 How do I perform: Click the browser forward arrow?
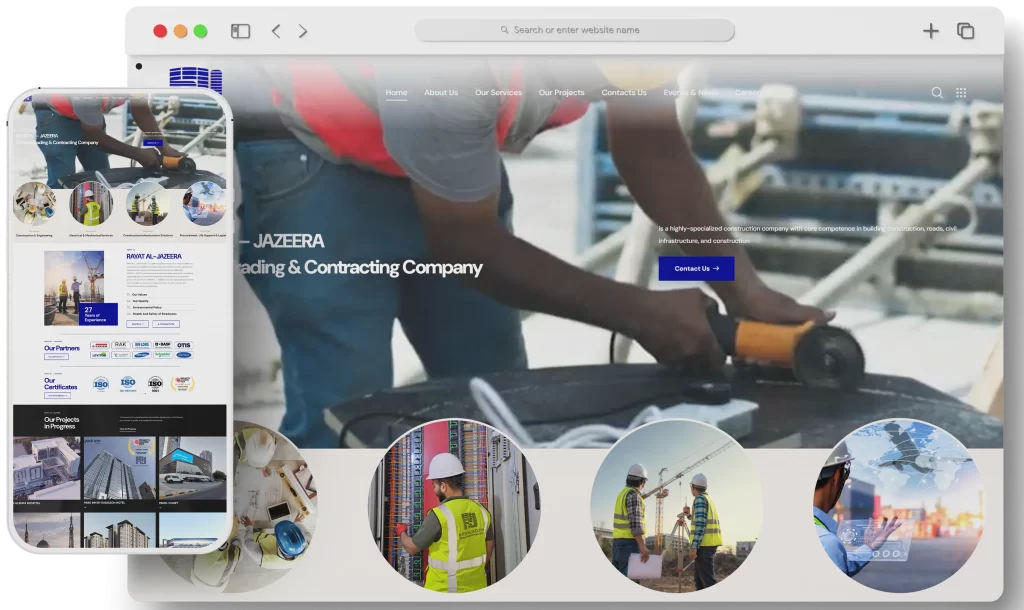point(303,31)
